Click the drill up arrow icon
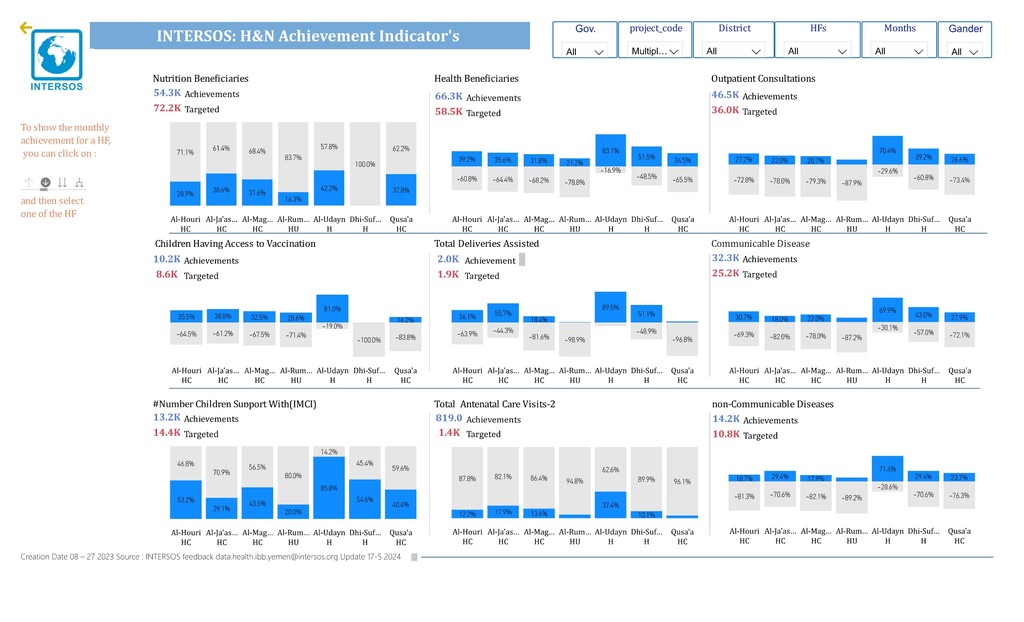Viewport: 1024px width, 622px height. (28, 182)
